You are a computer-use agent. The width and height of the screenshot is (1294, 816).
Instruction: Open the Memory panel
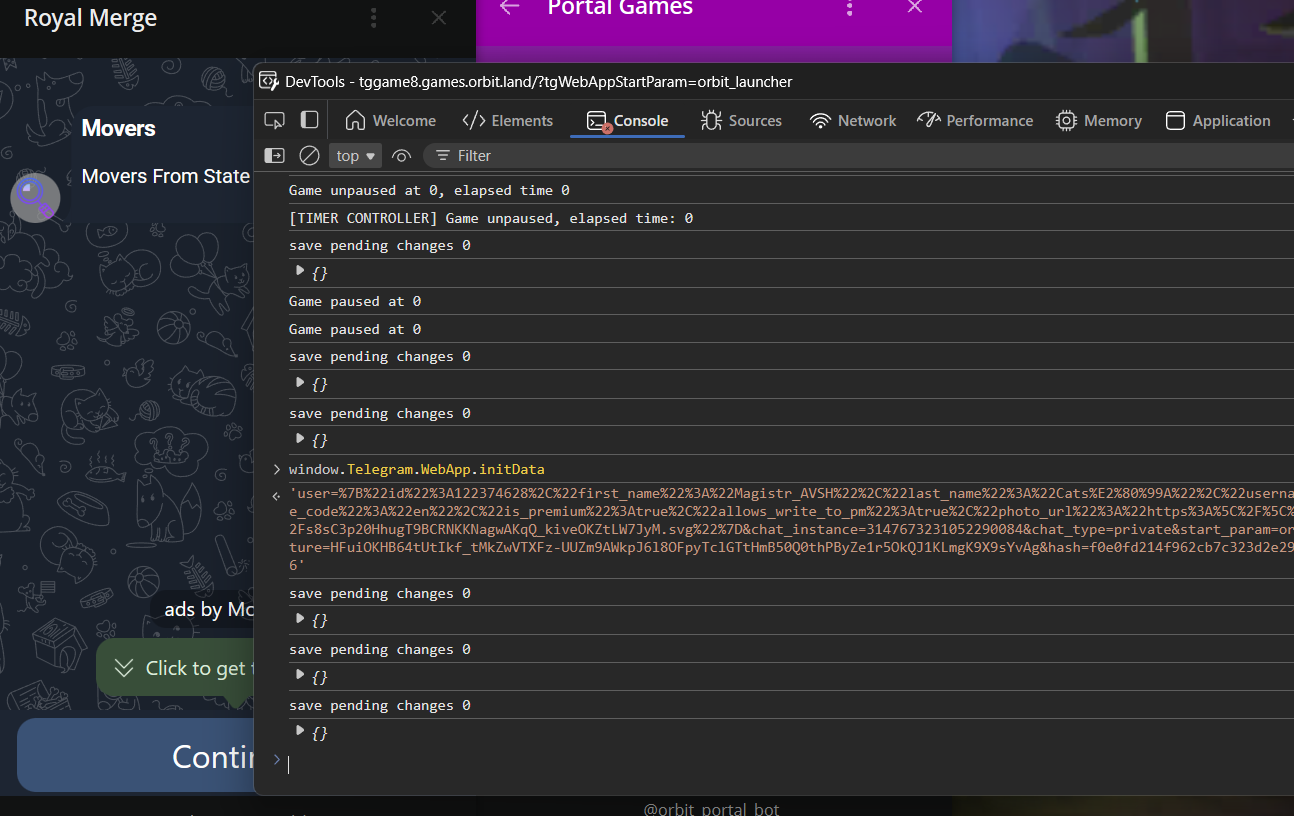coord(1099,120)
